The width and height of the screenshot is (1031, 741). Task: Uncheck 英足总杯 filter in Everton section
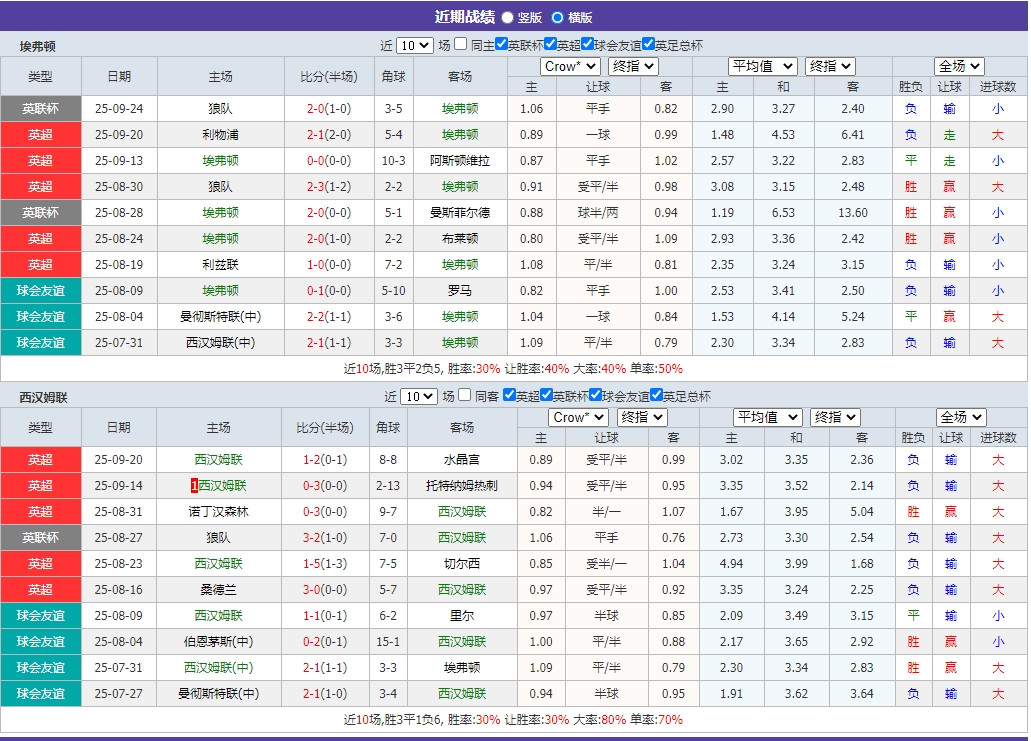click(x=650, y=44)
